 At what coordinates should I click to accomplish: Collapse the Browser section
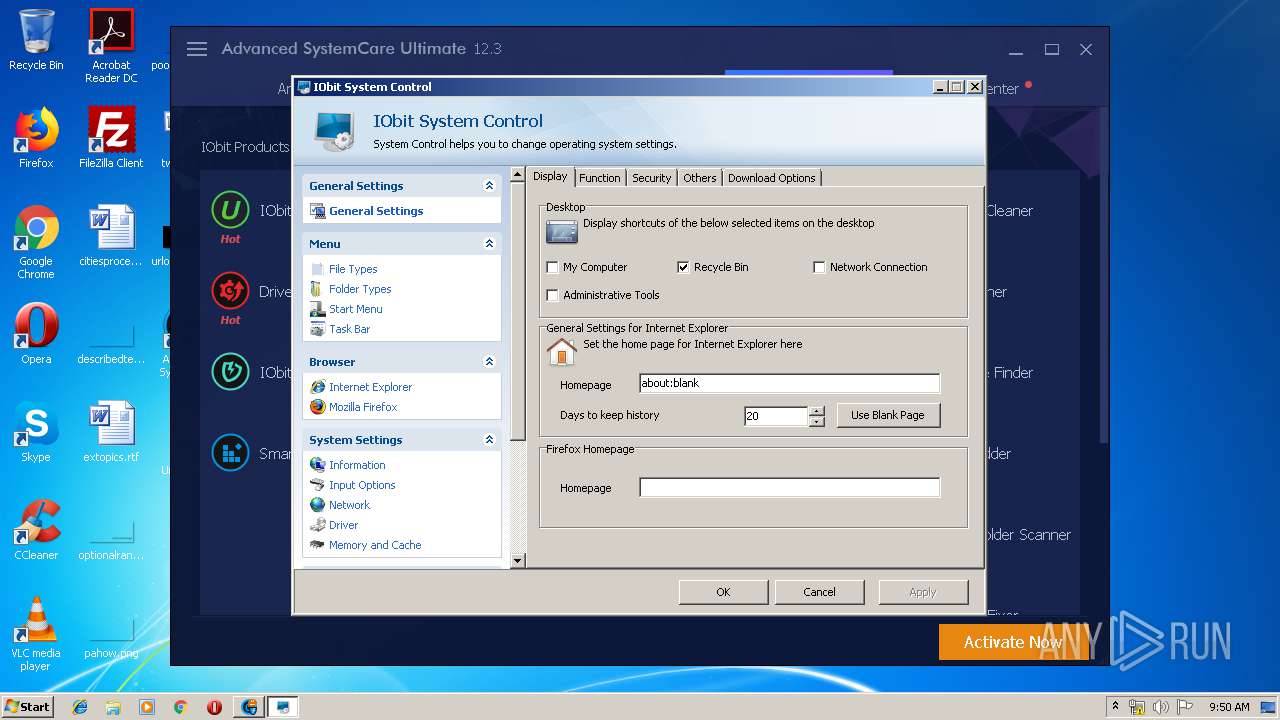click(x=489, y=362)
